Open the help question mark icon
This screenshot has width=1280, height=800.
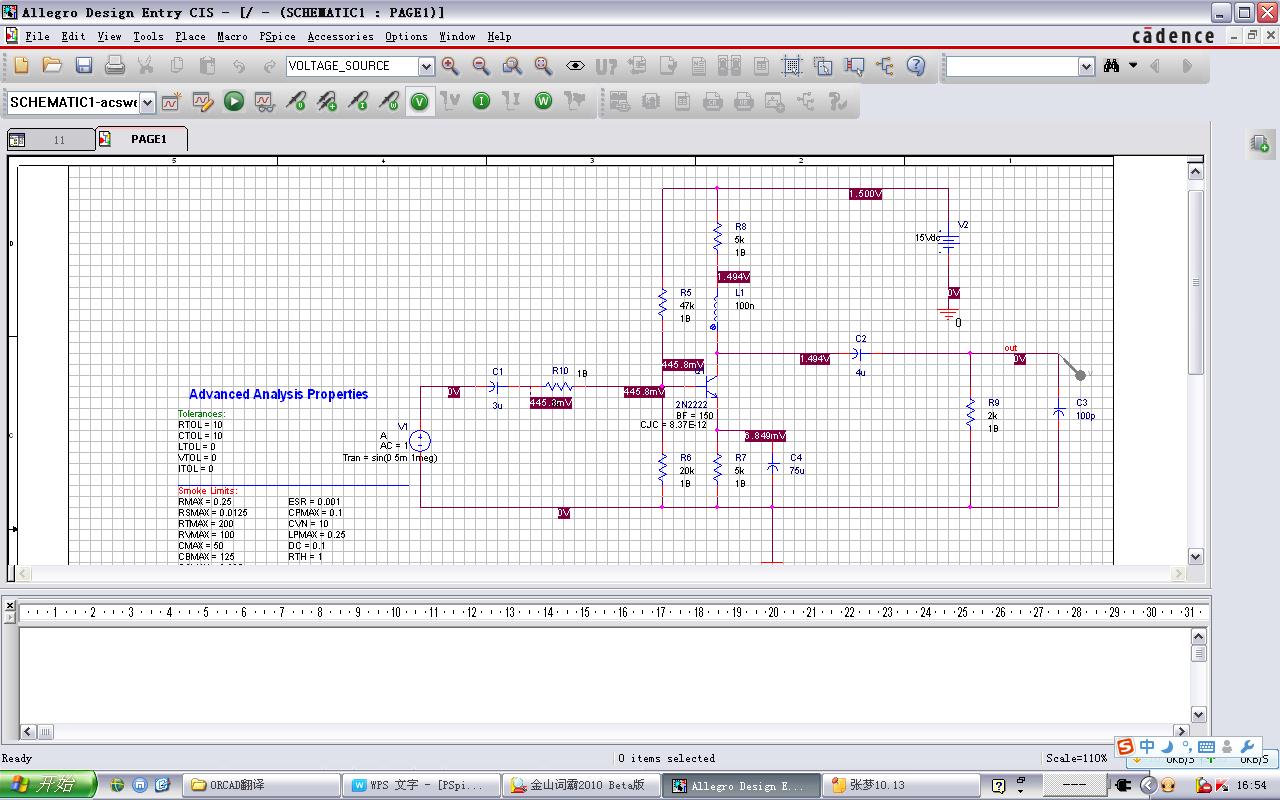tap(916, 66)
